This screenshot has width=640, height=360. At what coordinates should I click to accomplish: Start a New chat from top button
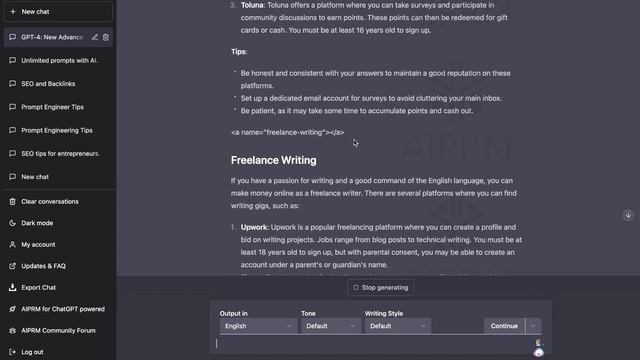point(58,11)
